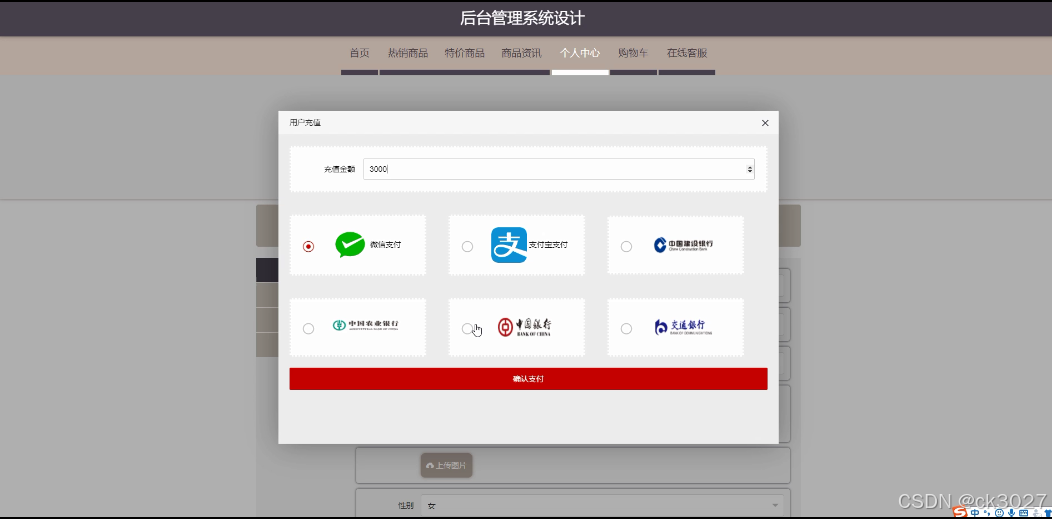Open the 在线客服 nav item
The width and height of the screenshot is (1052, 519).
pos(687,53)
